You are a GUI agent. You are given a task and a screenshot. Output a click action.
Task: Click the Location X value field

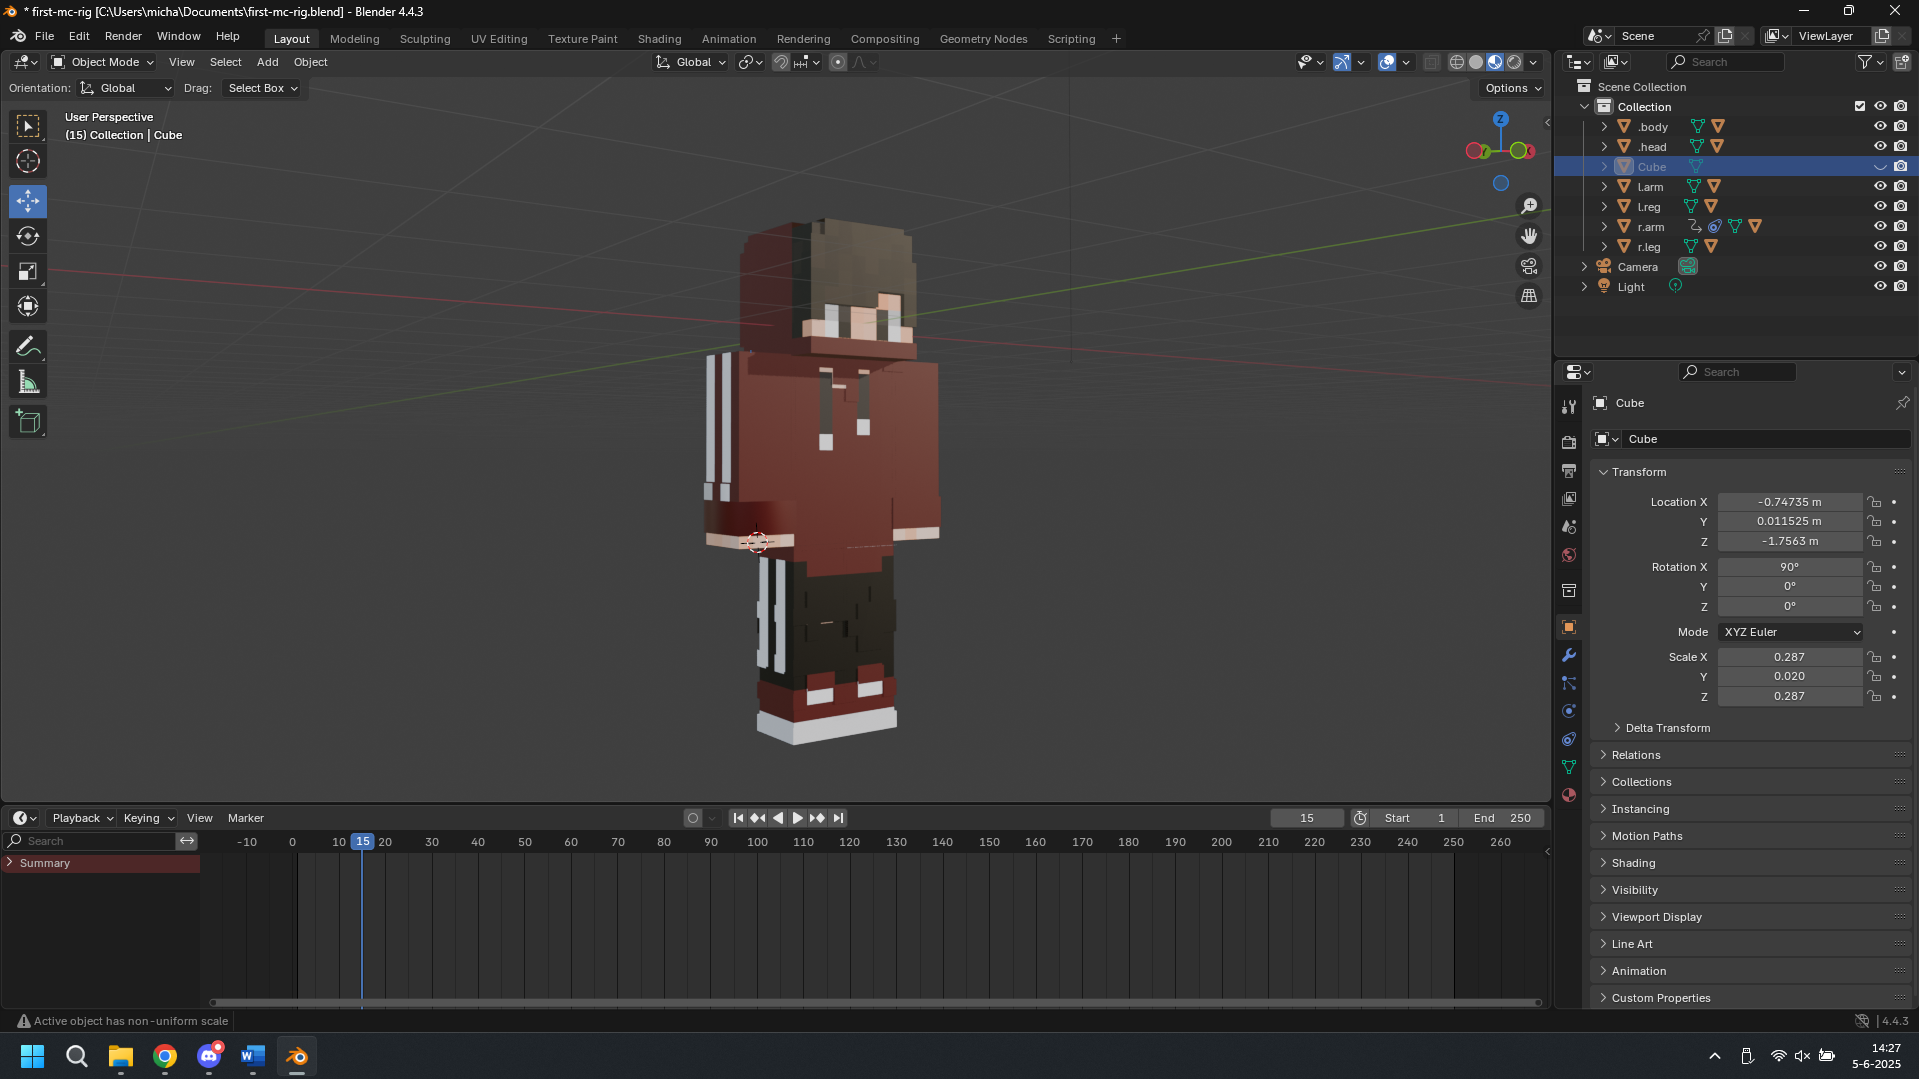1789,502
